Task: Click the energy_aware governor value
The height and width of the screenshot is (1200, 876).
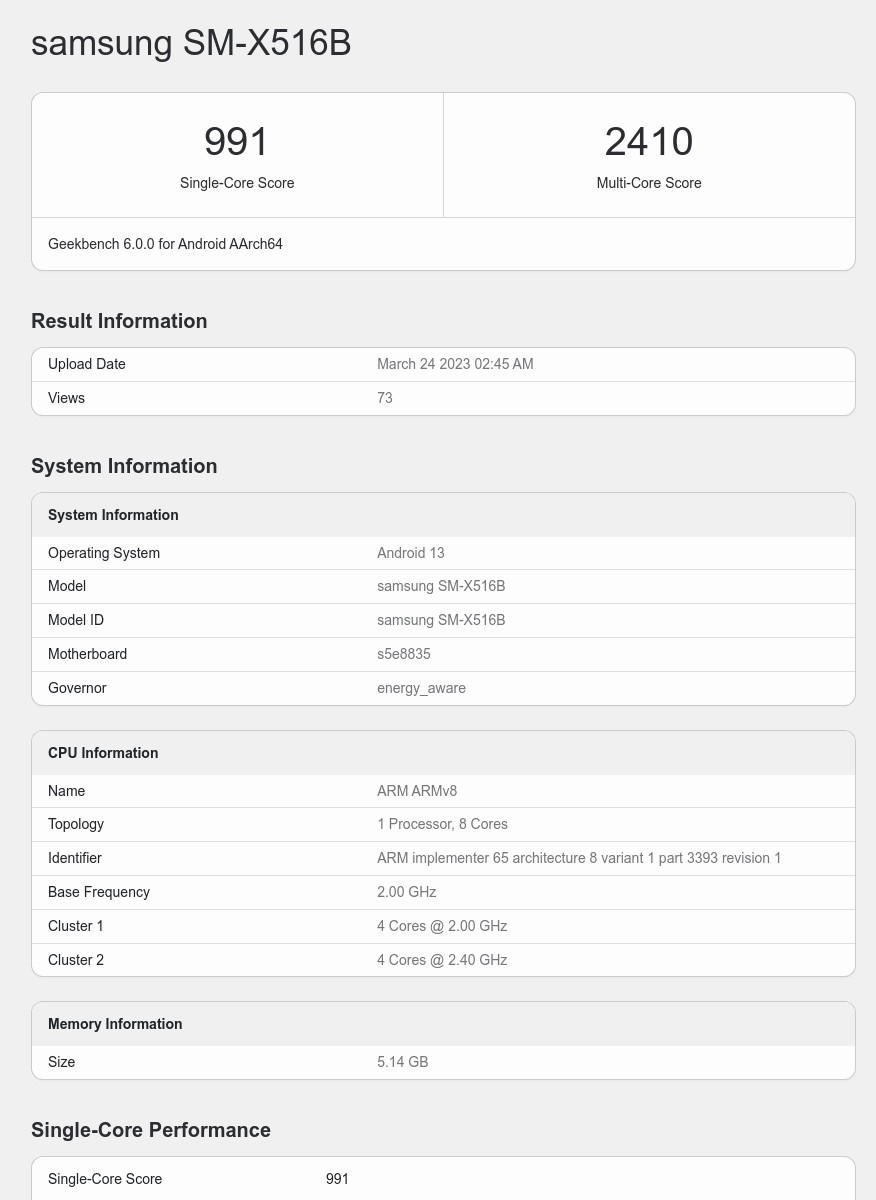Action: (x=421, y=688)
